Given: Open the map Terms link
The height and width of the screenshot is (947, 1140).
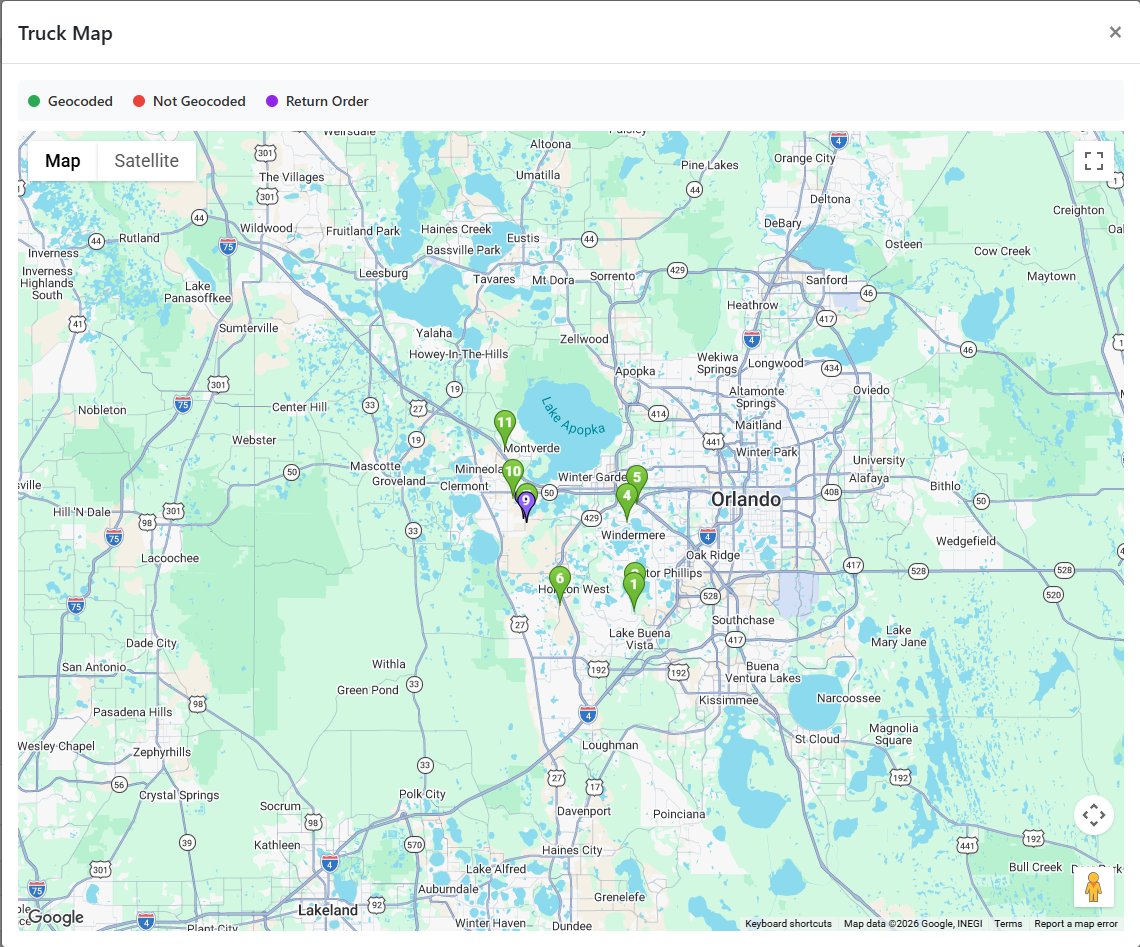Looking at the screenshot, I should [1008, 924].
